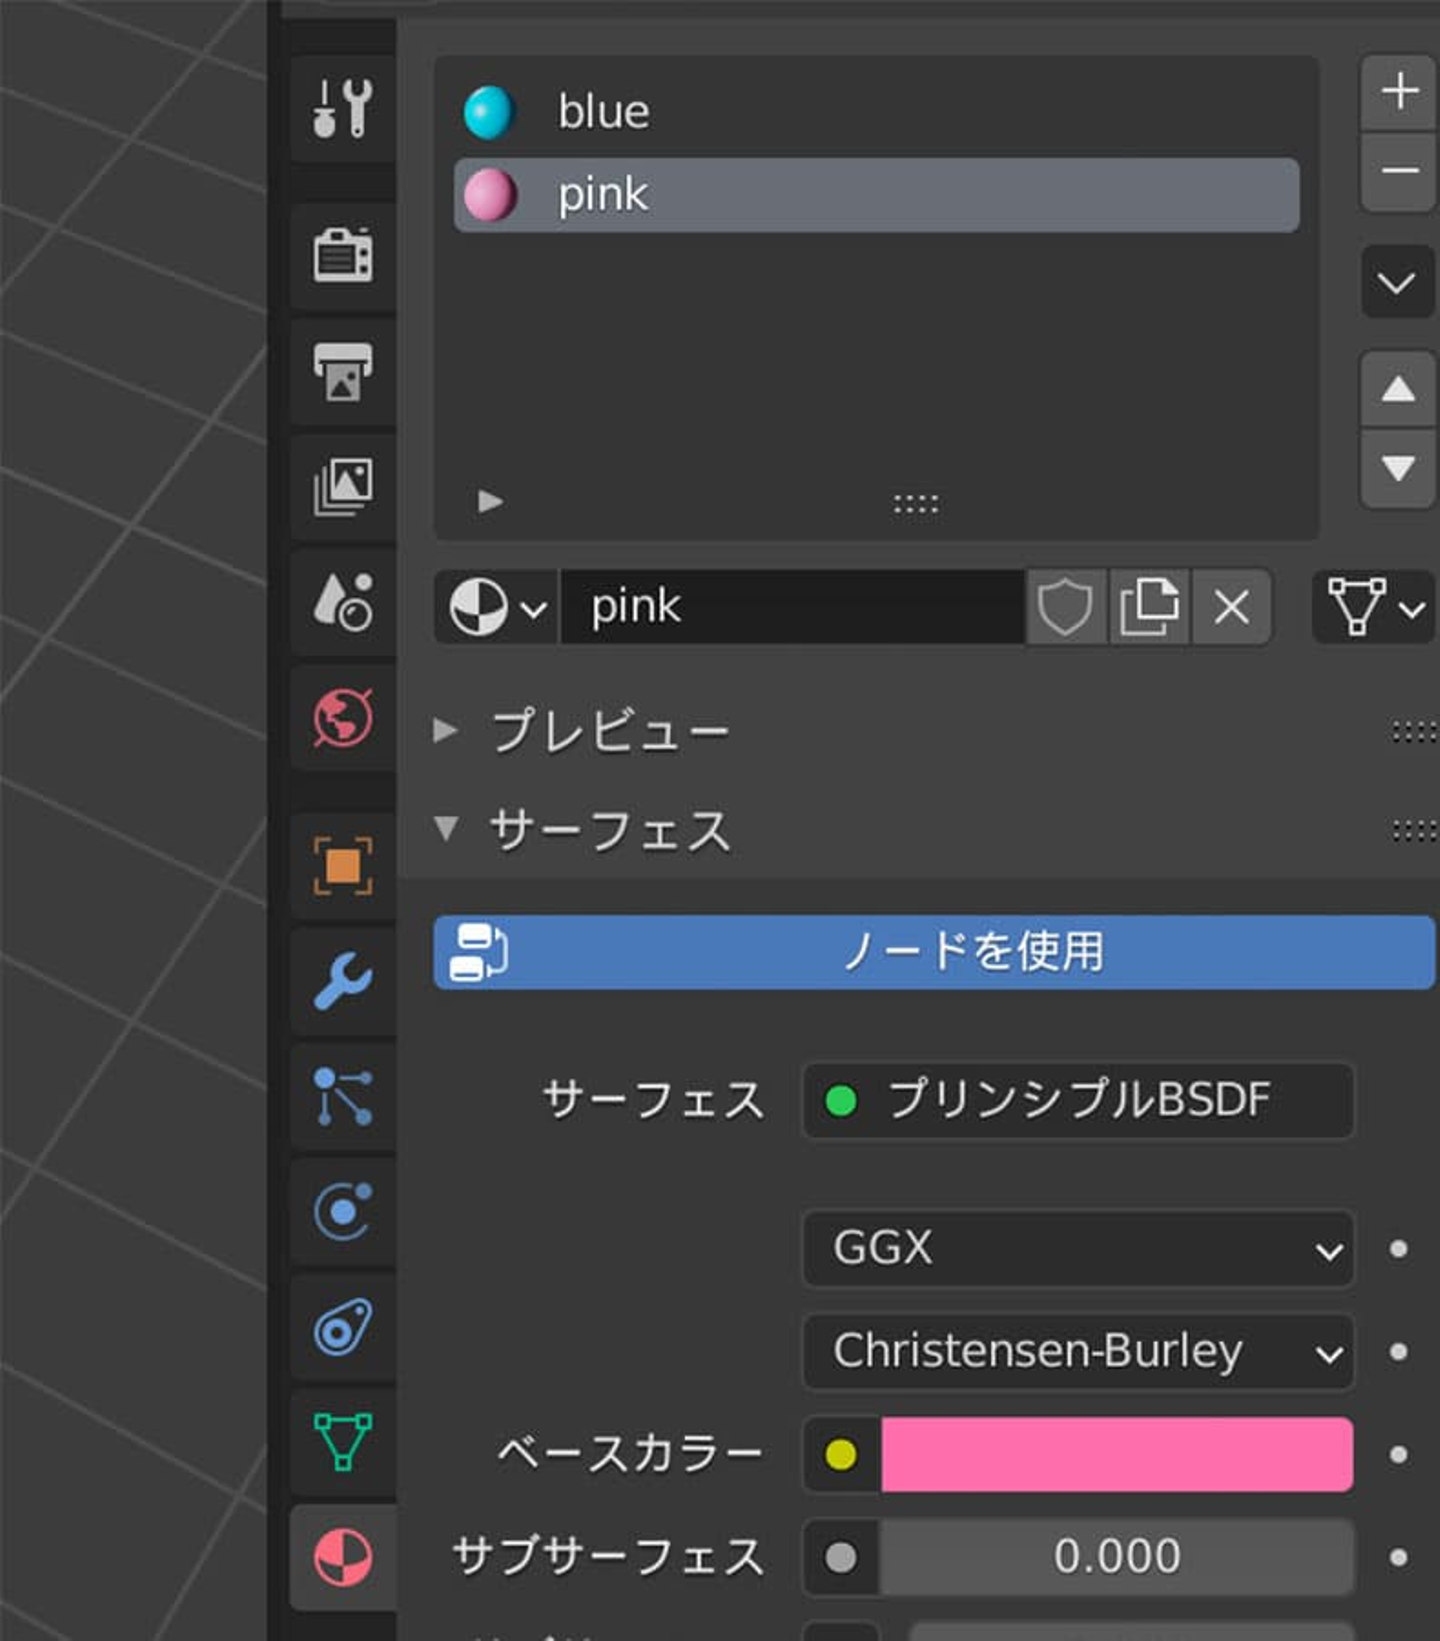Open the World properties tab

pos(343,717)
